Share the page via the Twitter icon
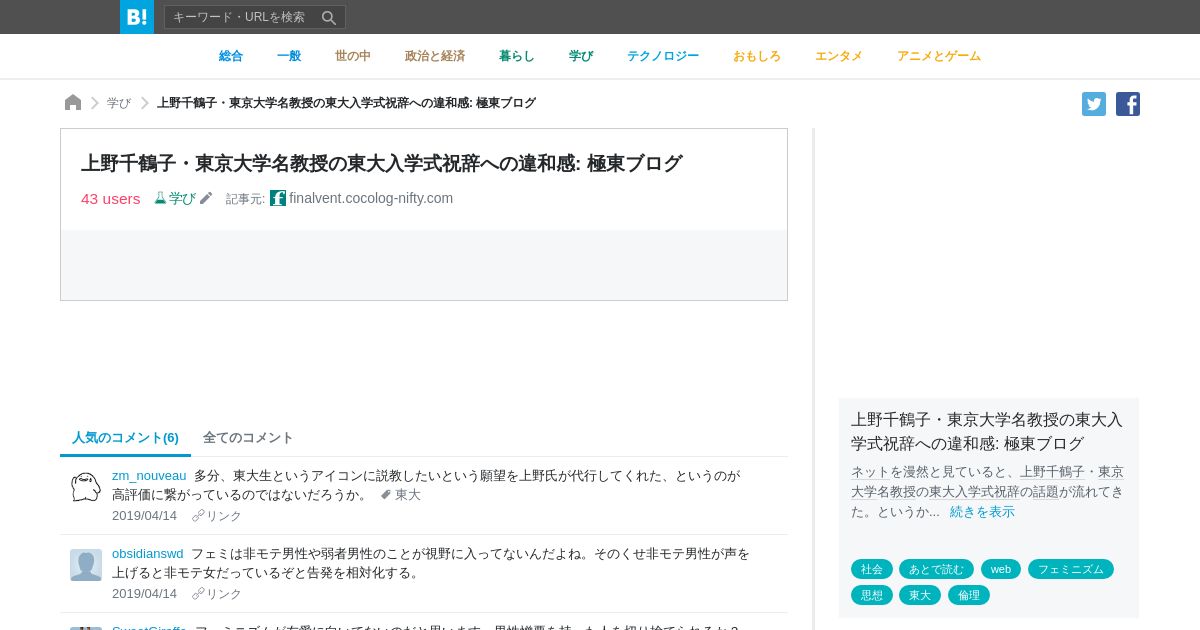Screen dimensions: 1200x630 point(1094,104)
